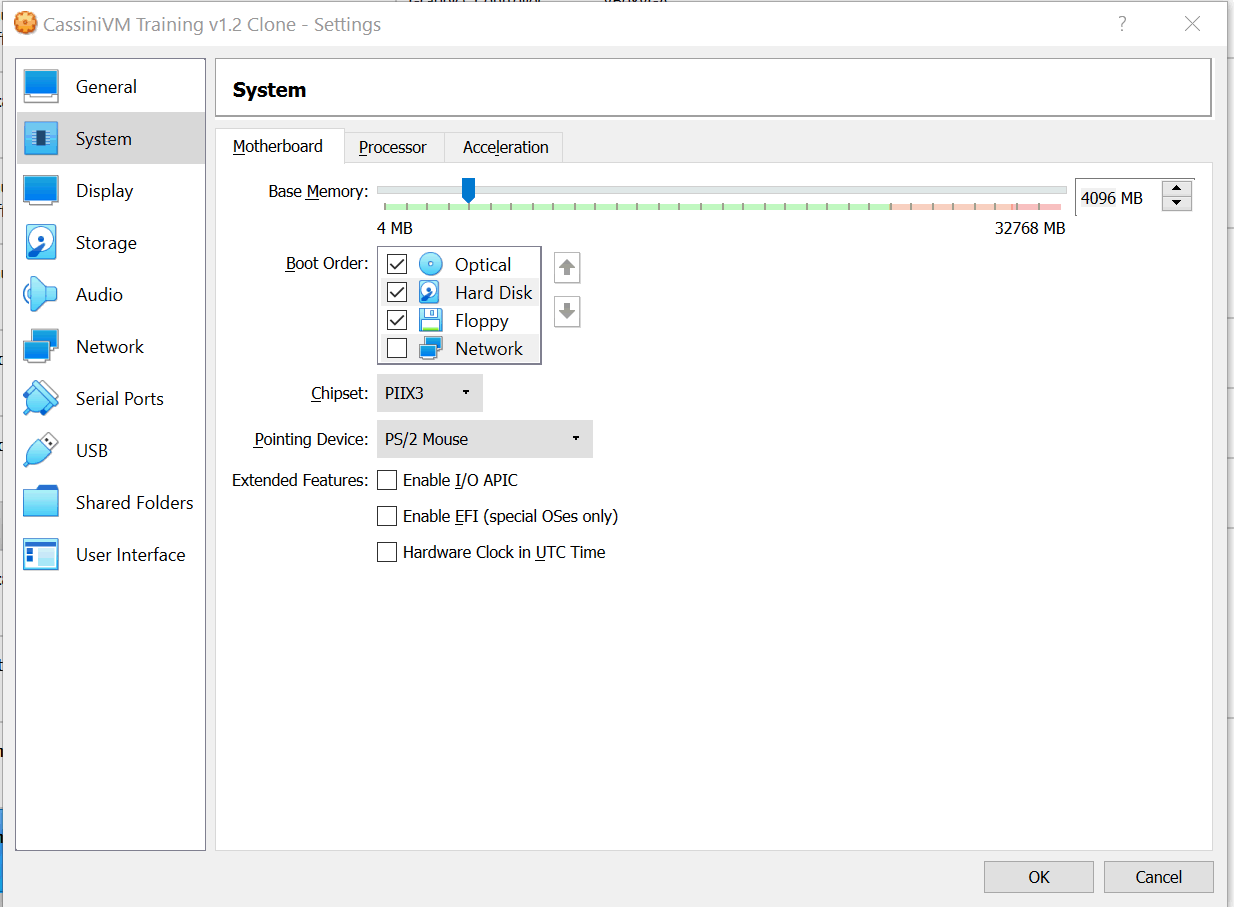
Task: Click the User Interface label in sidebar
Action: 131,555
